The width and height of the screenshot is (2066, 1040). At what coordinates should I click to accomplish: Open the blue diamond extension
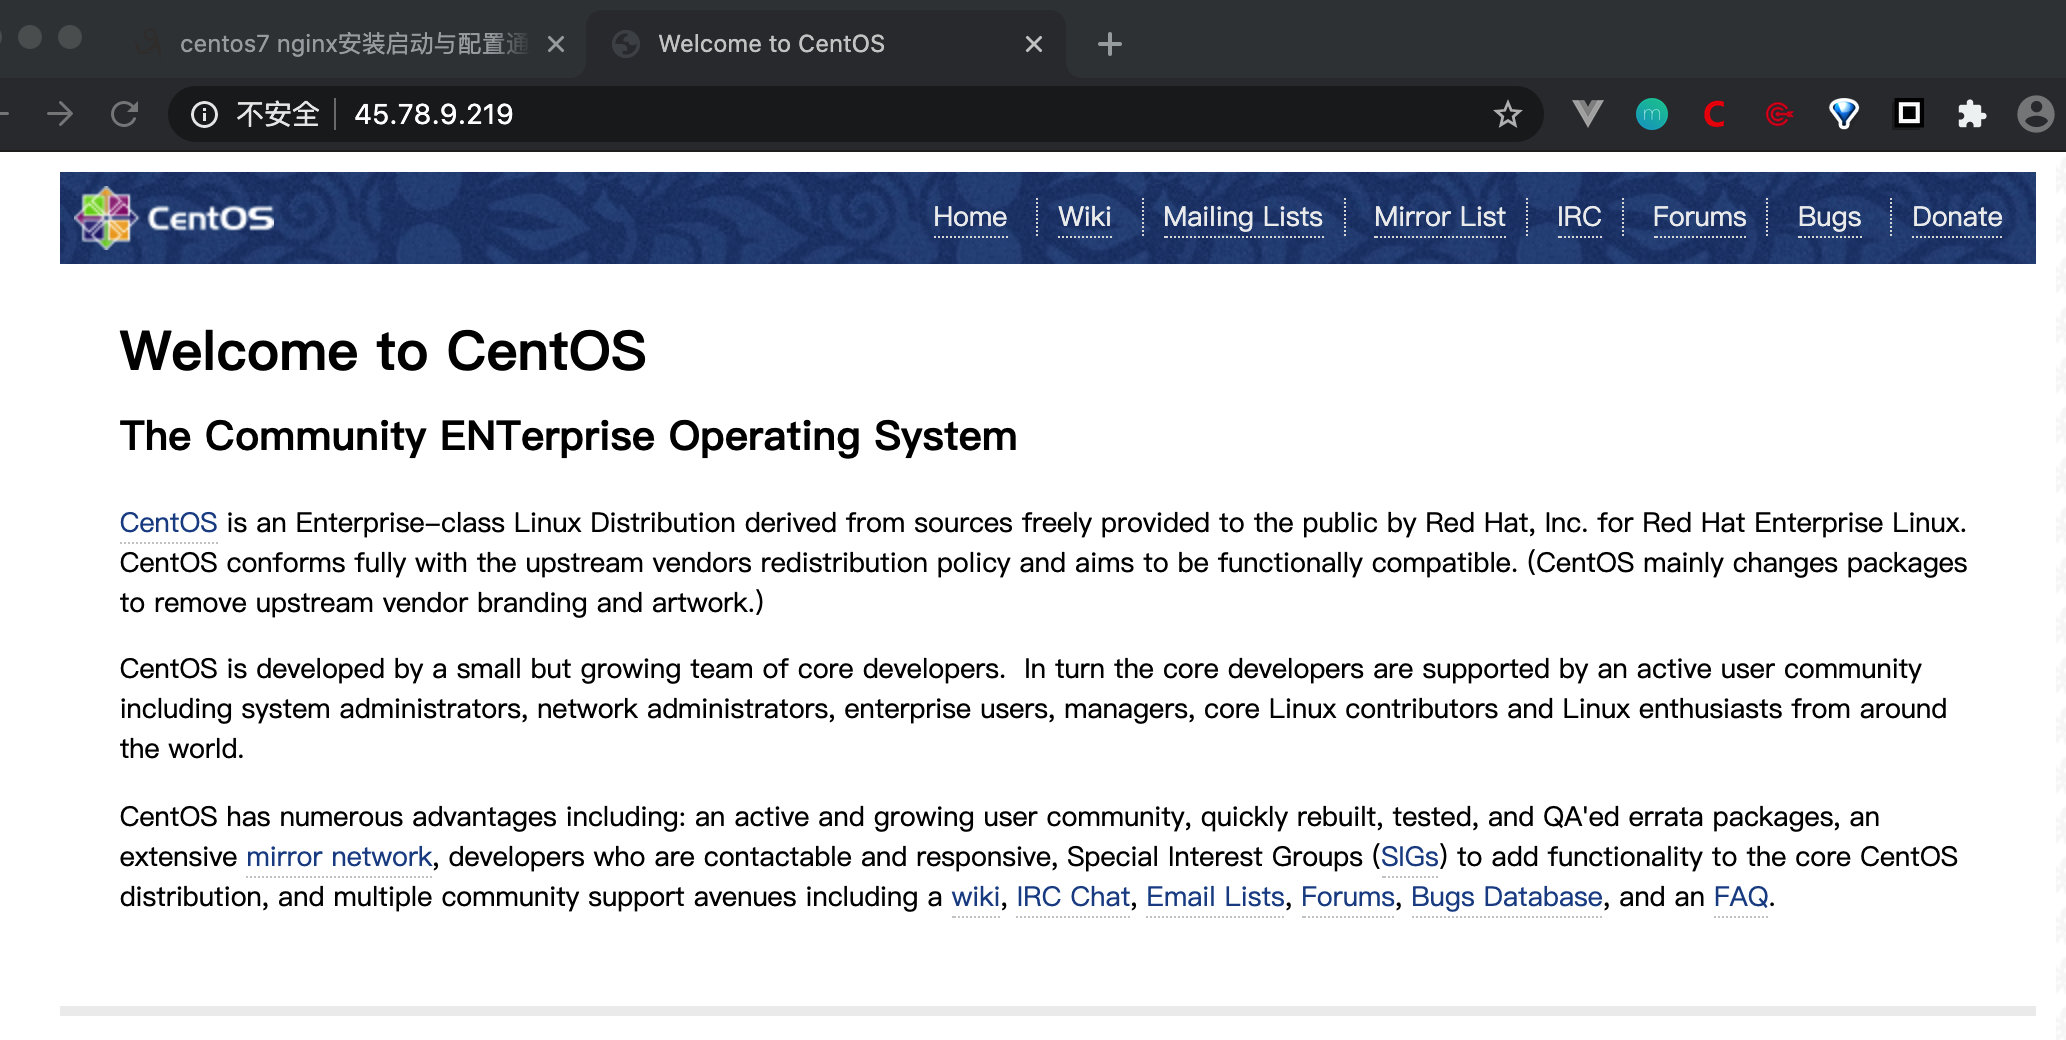tap(1843, 114)
